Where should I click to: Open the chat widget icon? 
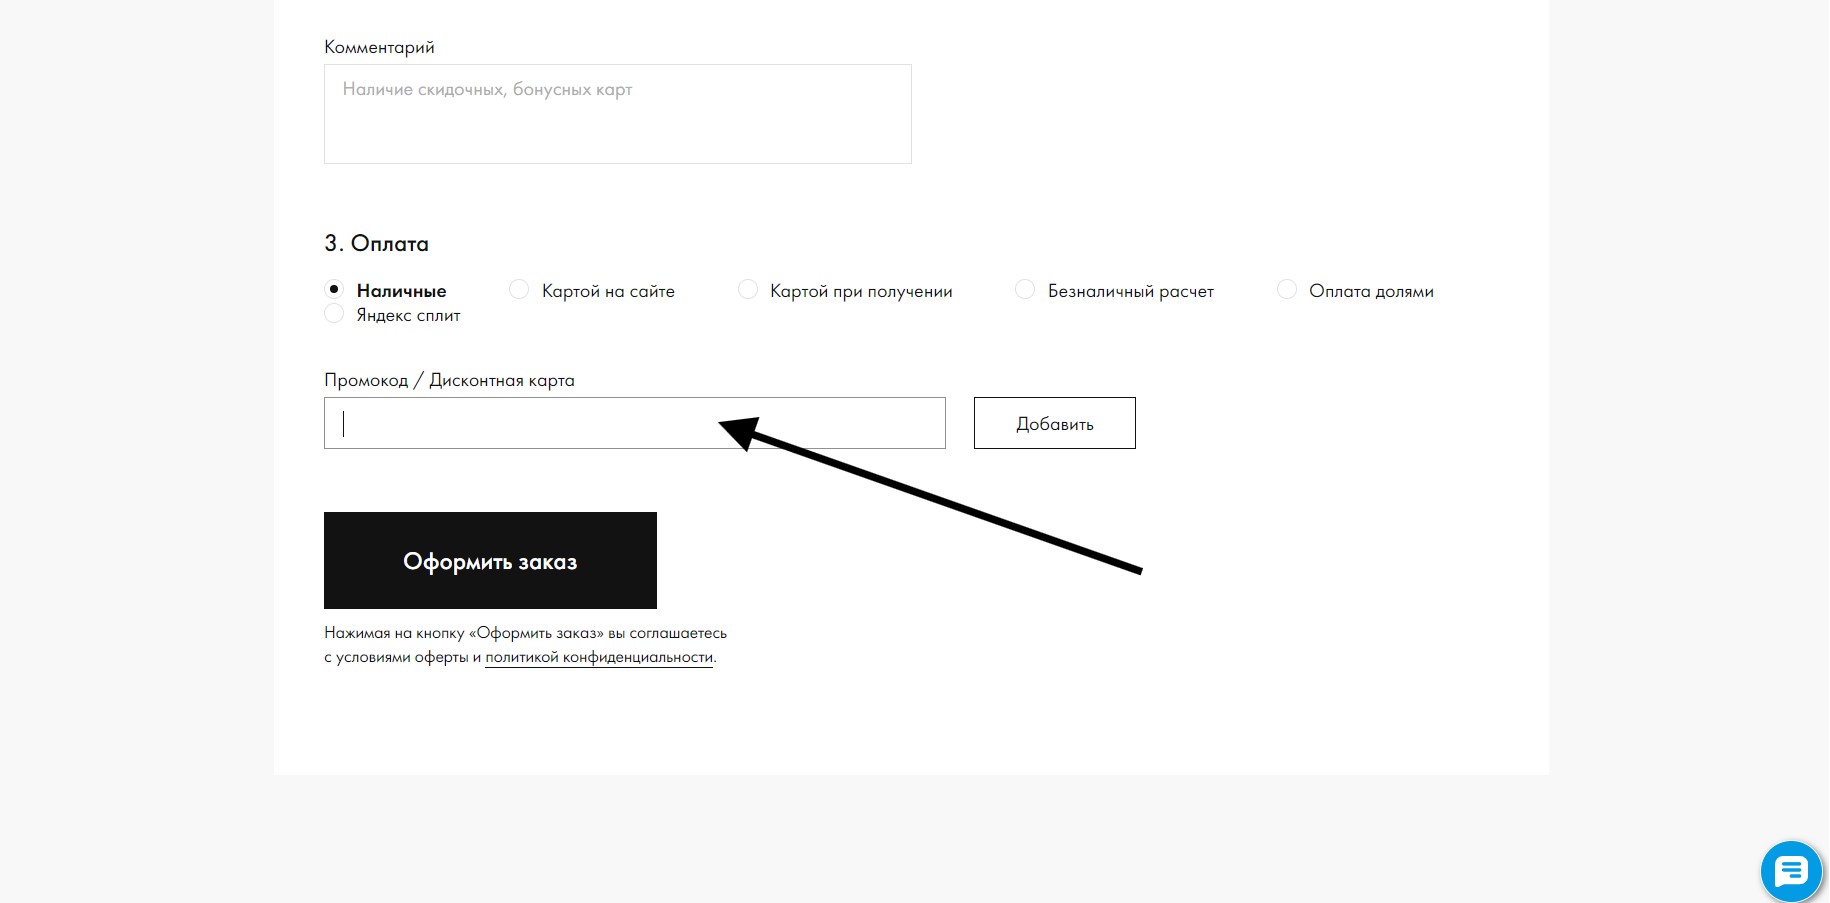tap(1791, 871)
